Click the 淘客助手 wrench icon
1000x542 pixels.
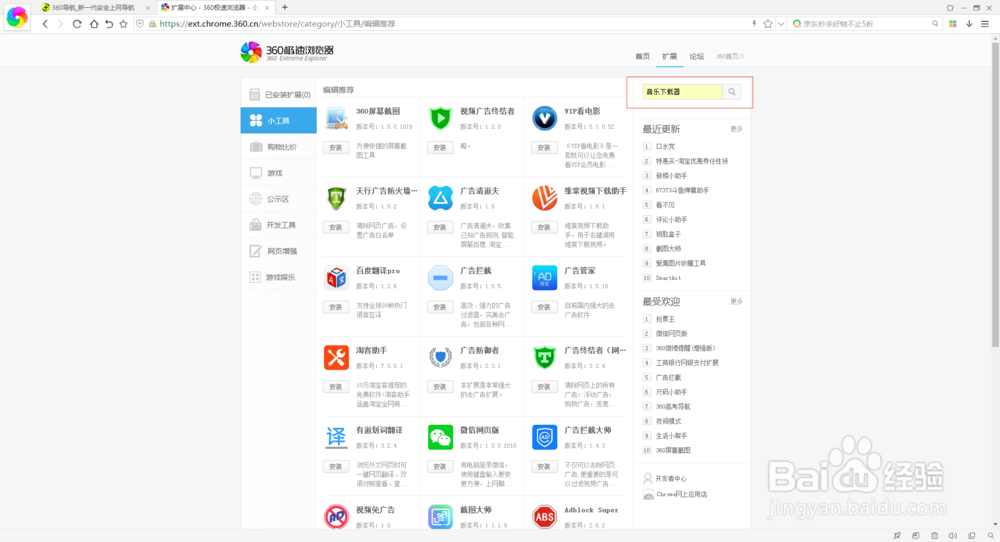336,358
